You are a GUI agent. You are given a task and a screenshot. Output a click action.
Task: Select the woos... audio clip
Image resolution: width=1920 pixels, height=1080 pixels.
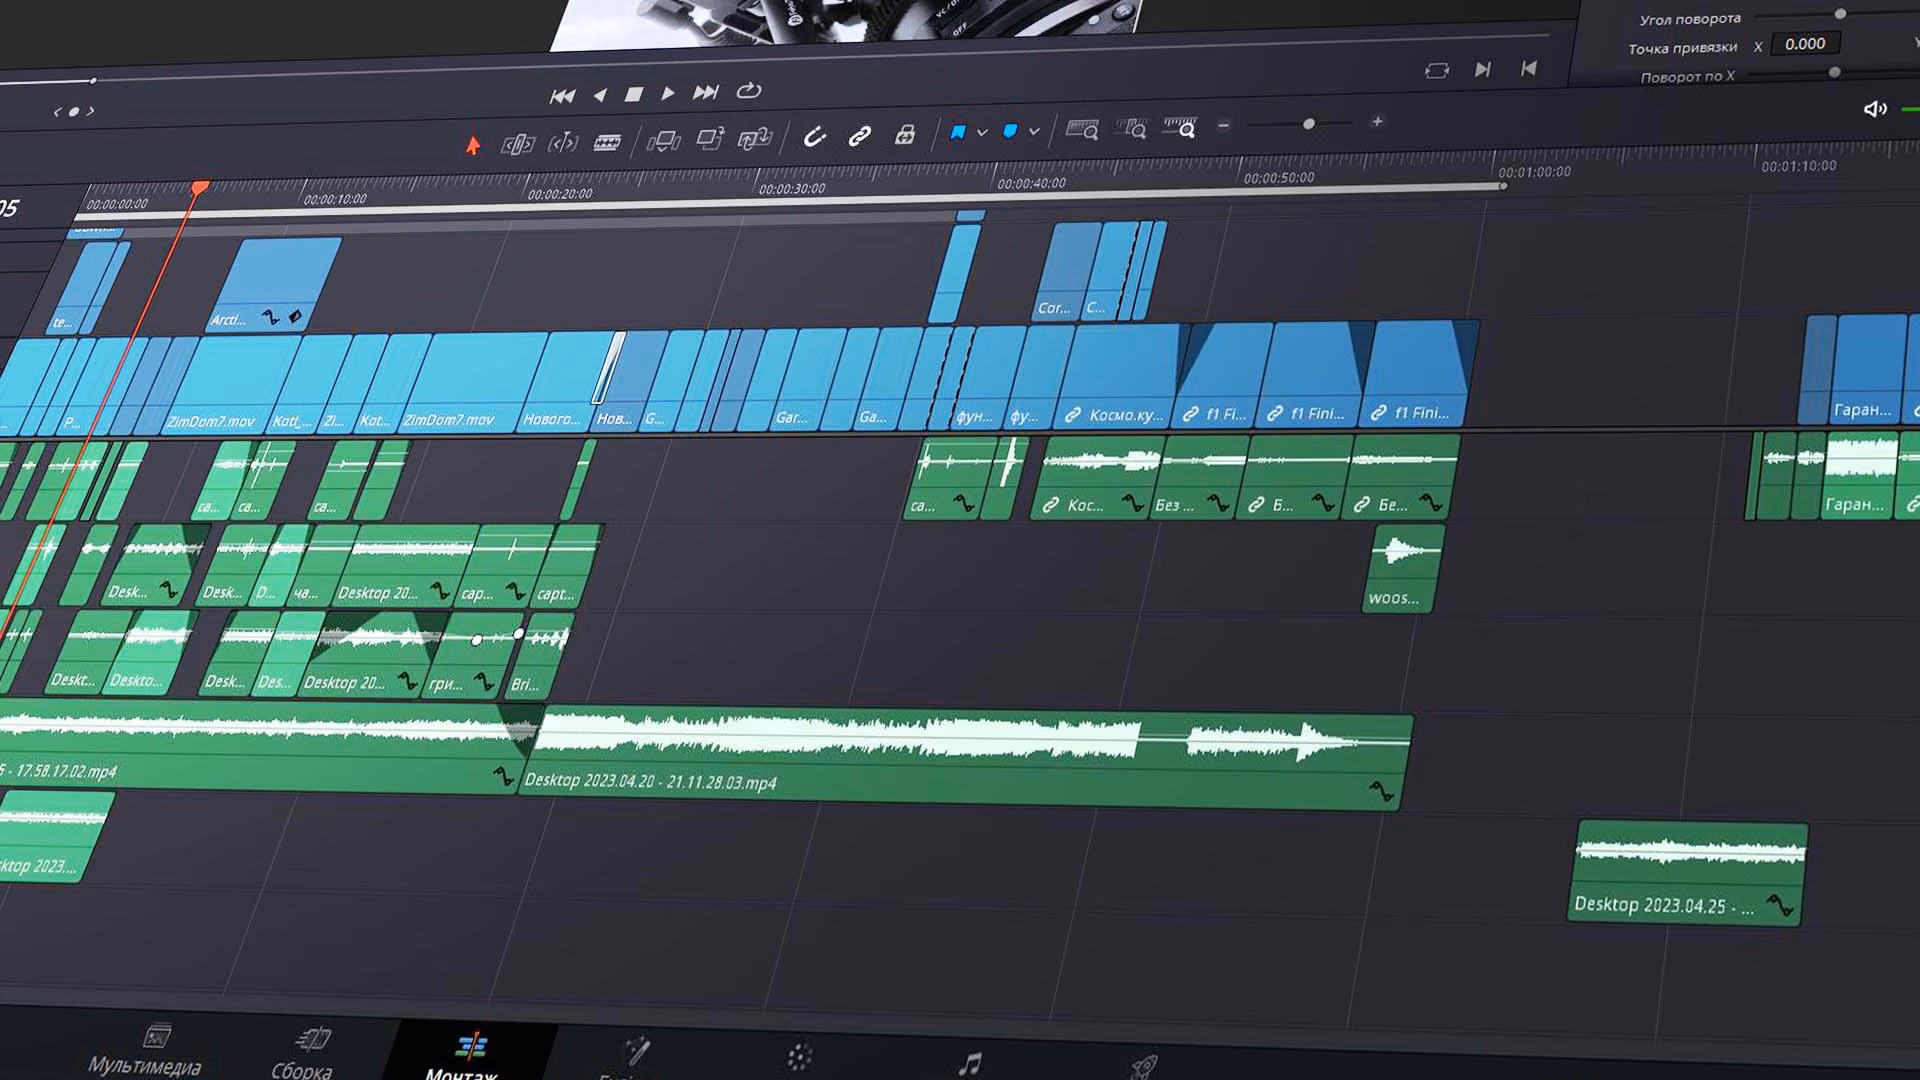pos(1403,568)
